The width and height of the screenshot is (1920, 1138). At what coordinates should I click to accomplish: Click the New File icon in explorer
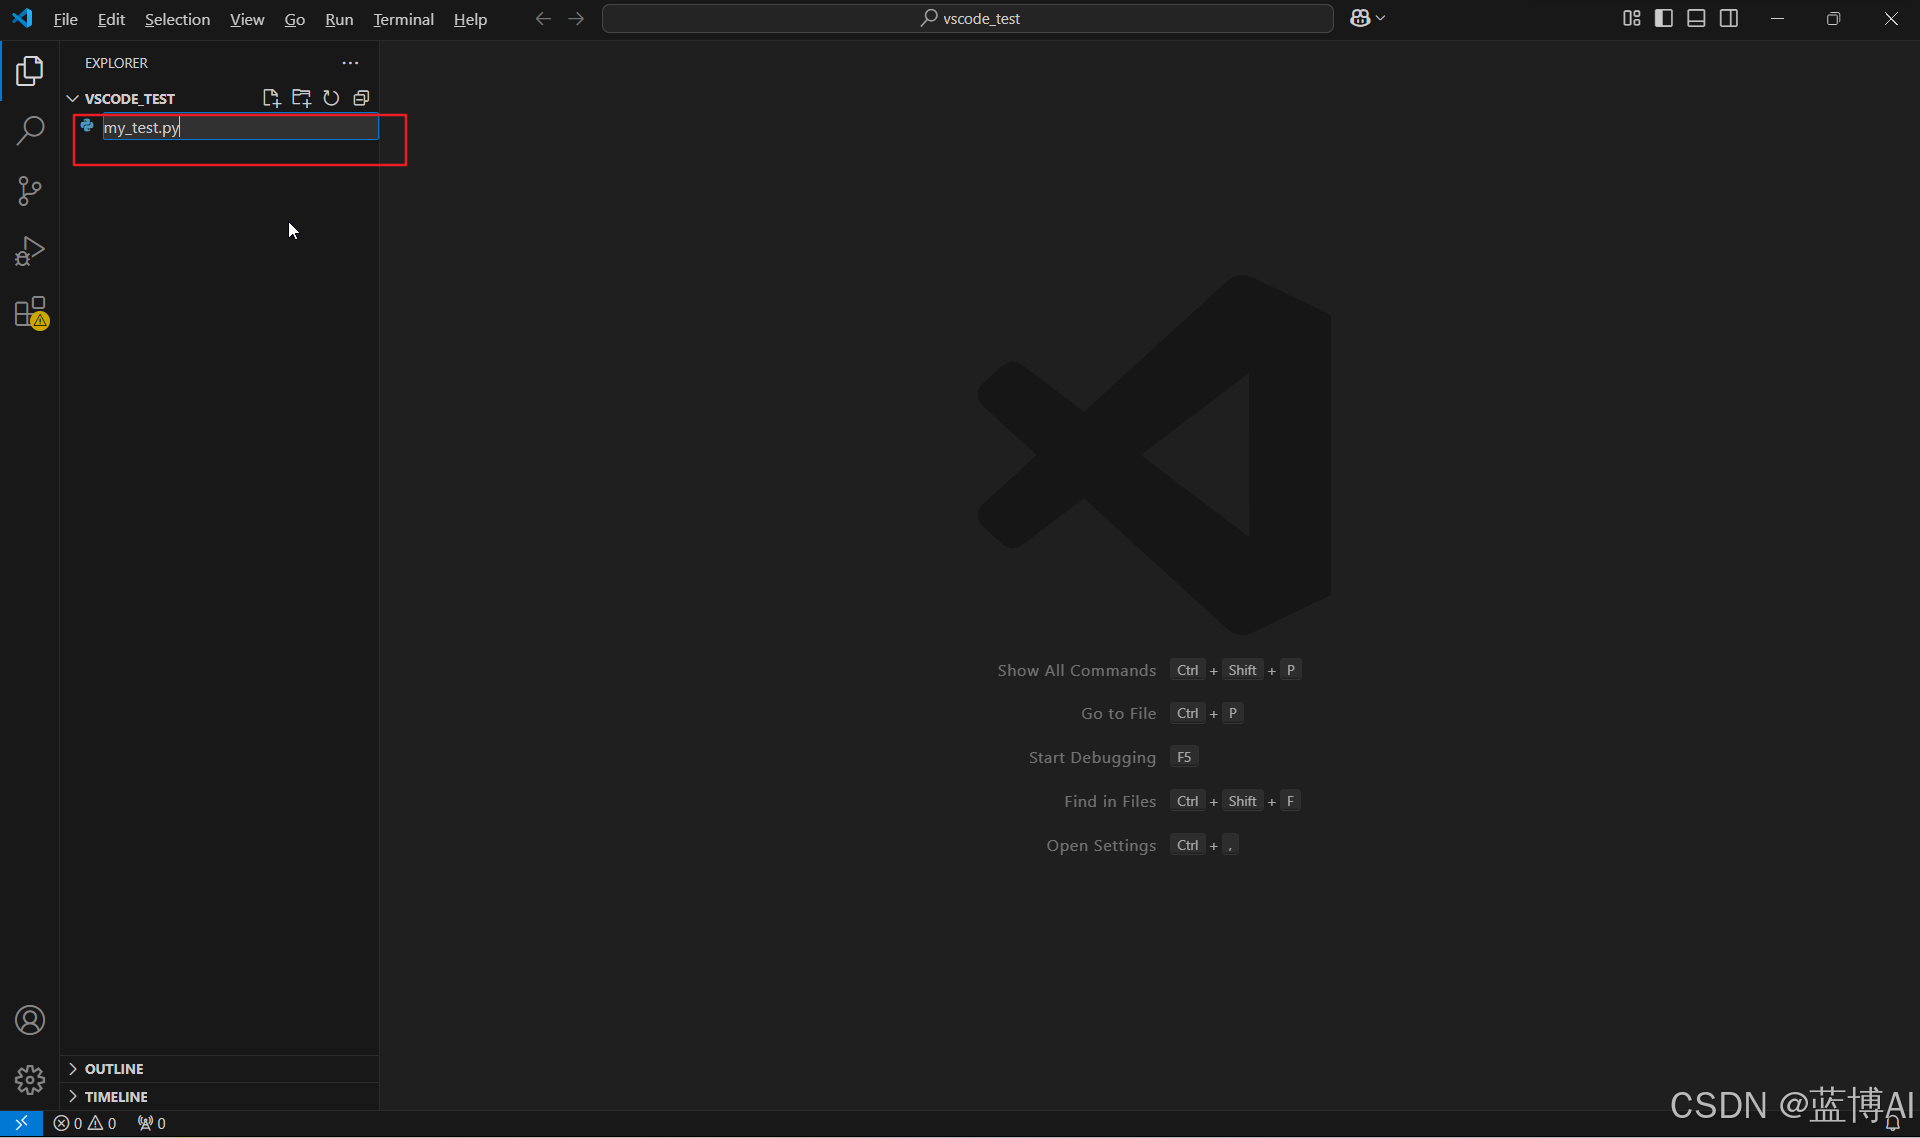tap(271, 98)
